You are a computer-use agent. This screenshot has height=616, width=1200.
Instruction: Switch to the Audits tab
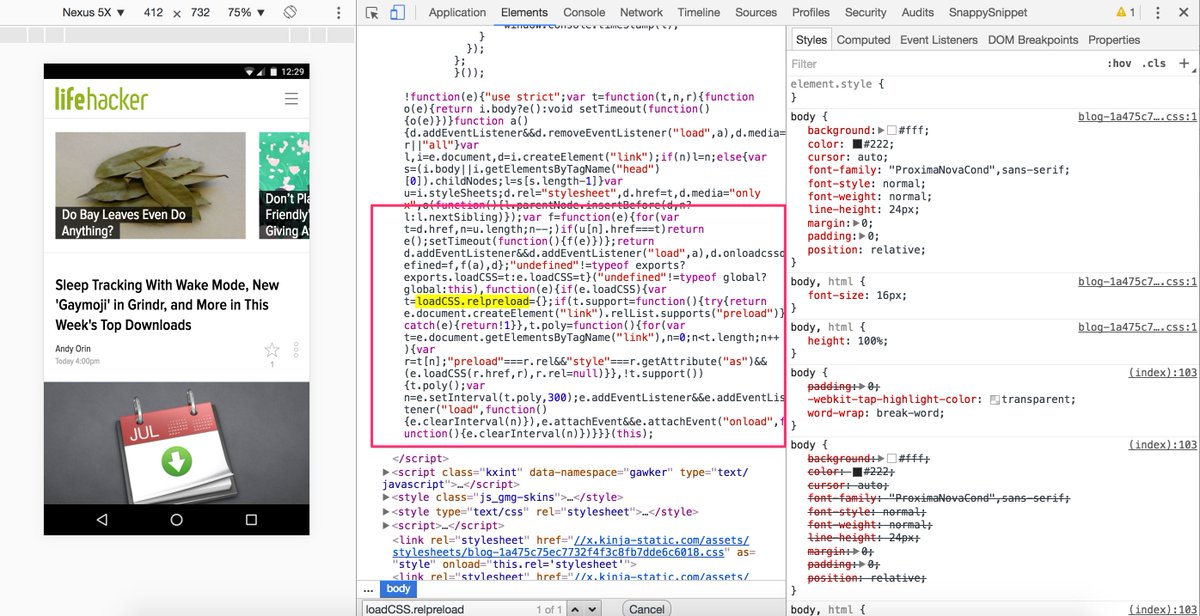click(918, 12)
